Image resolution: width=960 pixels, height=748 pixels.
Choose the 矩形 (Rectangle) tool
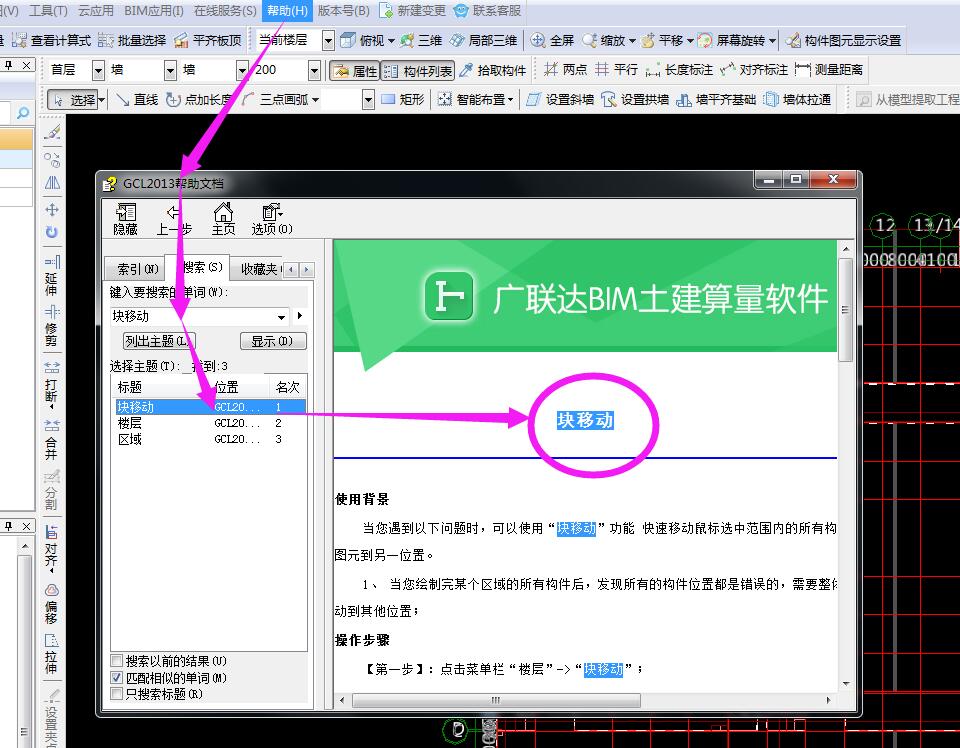coord(402,99)
